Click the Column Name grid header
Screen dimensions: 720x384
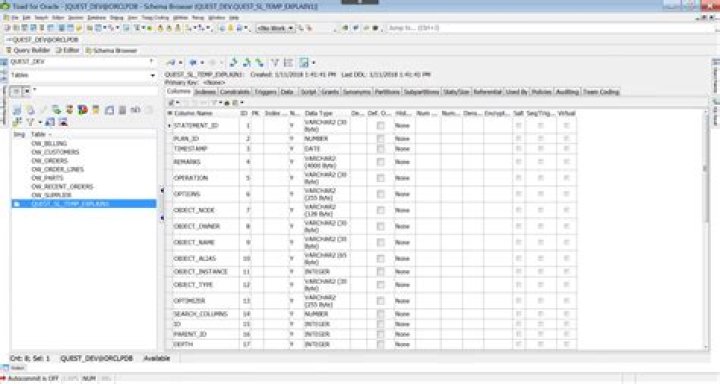tap(193, 113)
